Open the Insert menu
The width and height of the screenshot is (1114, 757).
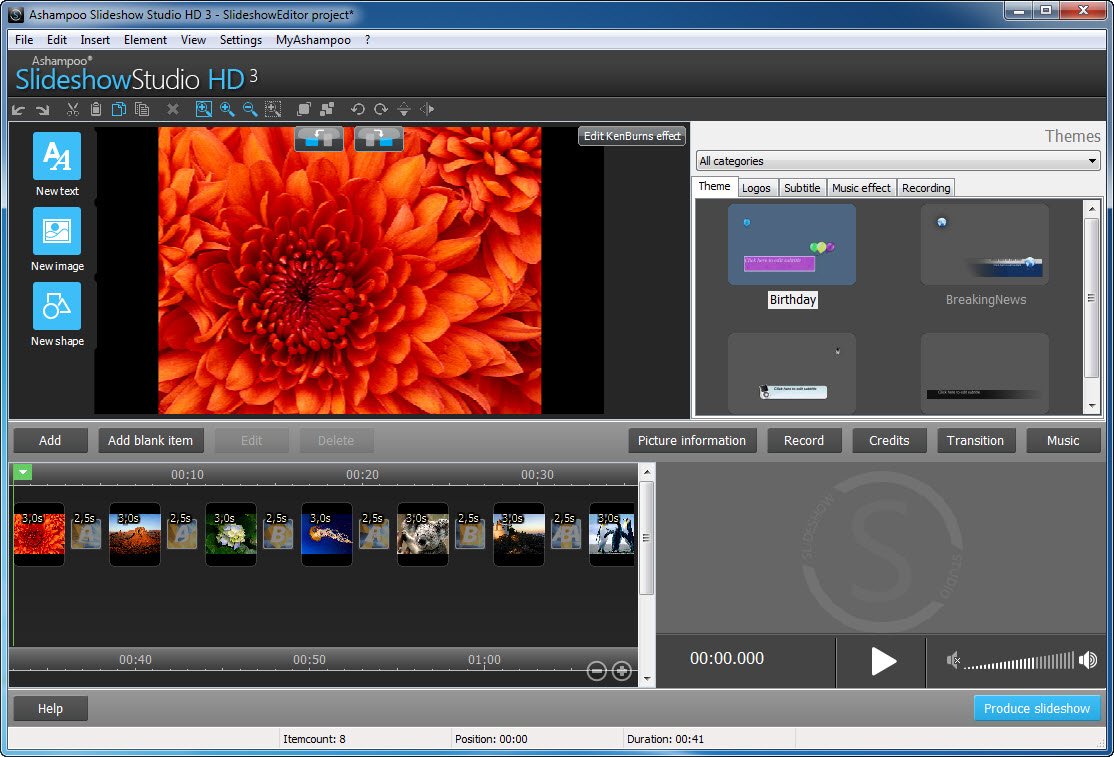tap(95, 40)
